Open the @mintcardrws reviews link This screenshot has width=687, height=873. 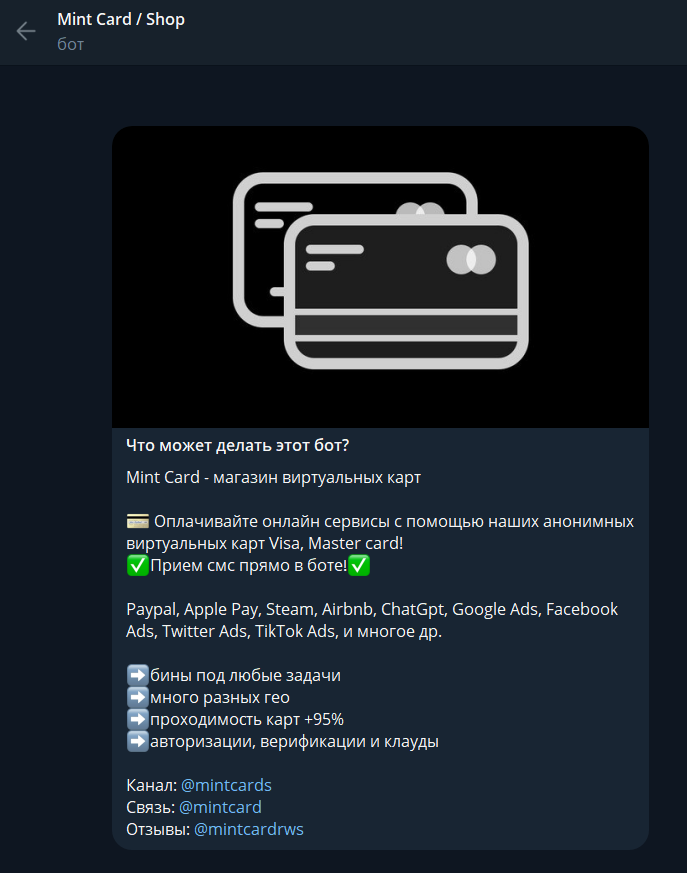(x=249, y=829)
